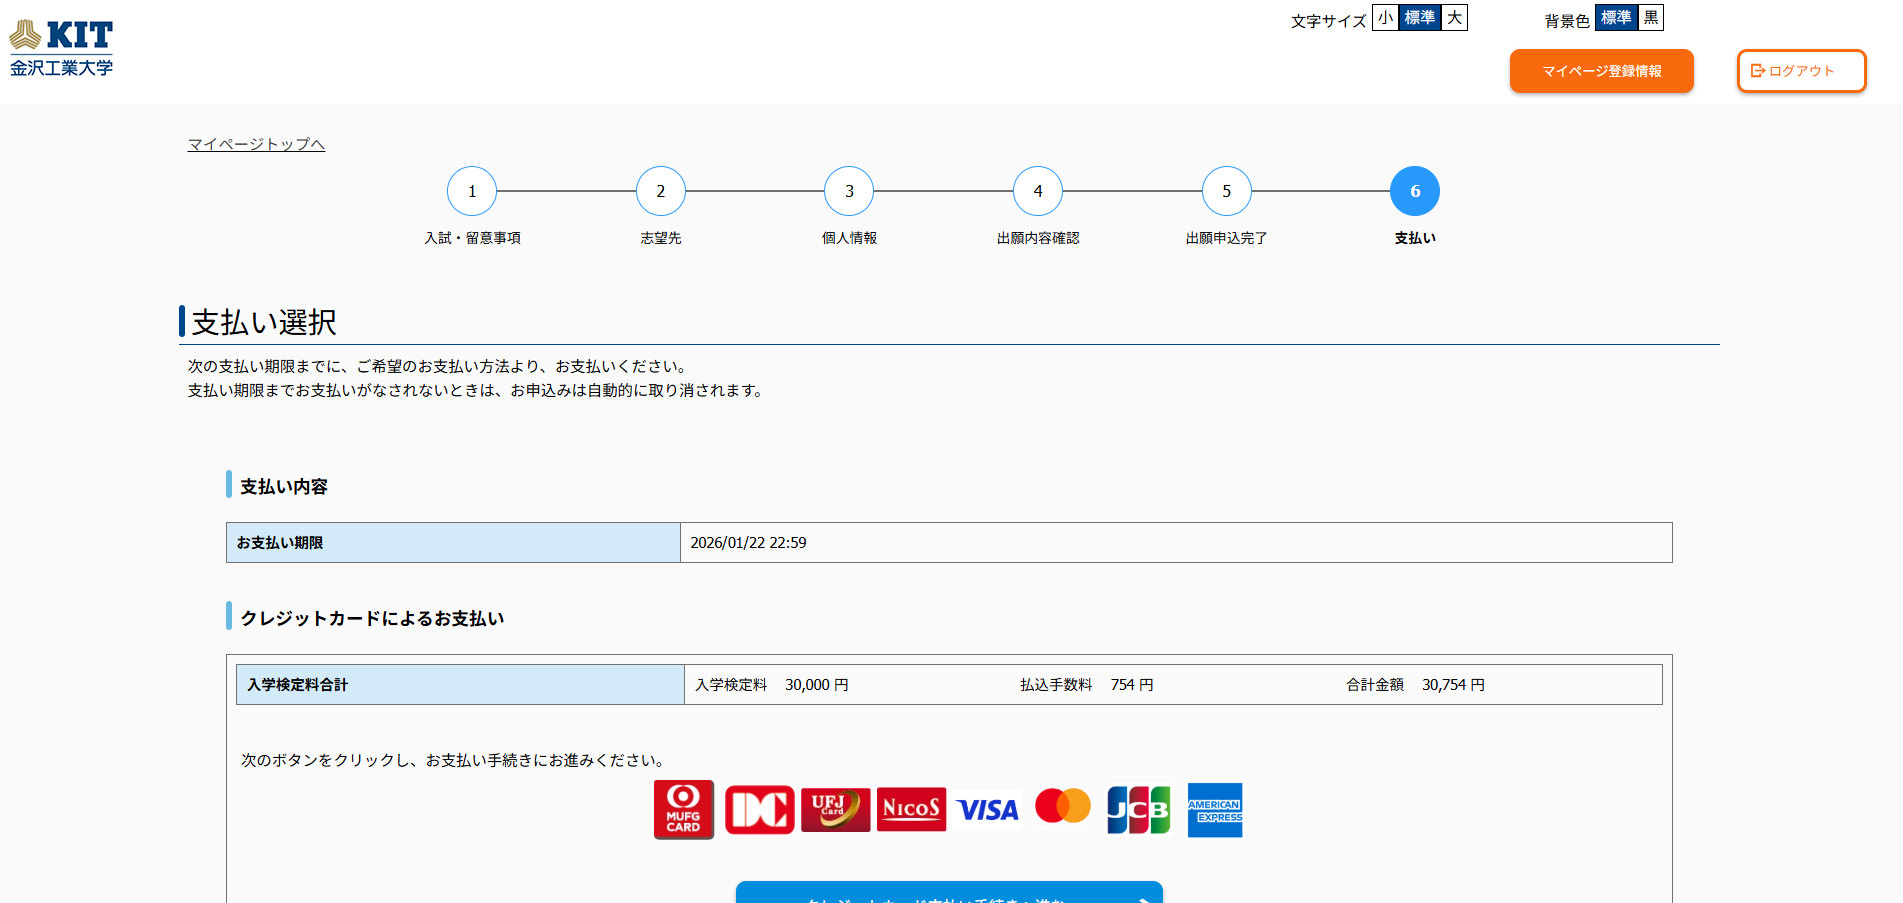Log out using the ログアウト button
Screen dimensions: 1903x903
point(1801,71)
